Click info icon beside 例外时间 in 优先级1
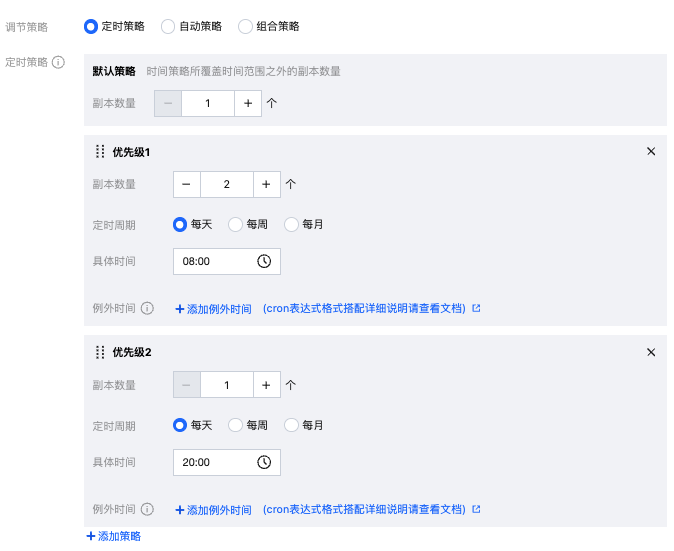This screenshot has width=674, height=551. (x=147, y=308)
